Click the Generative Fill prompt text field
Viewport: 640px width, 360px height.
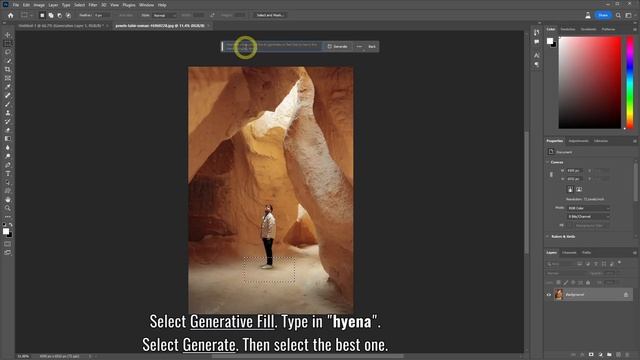click(x=273, y=47)
